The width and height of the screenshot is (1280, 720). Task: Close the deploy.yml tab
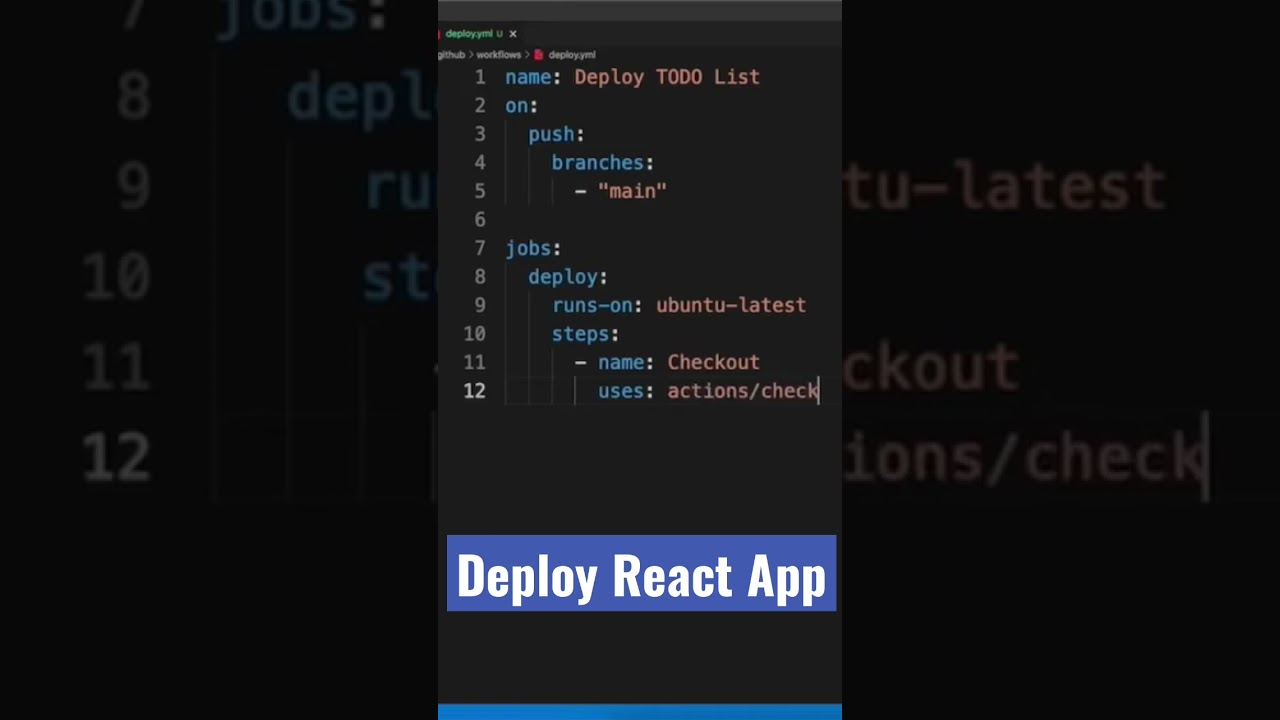513,34
